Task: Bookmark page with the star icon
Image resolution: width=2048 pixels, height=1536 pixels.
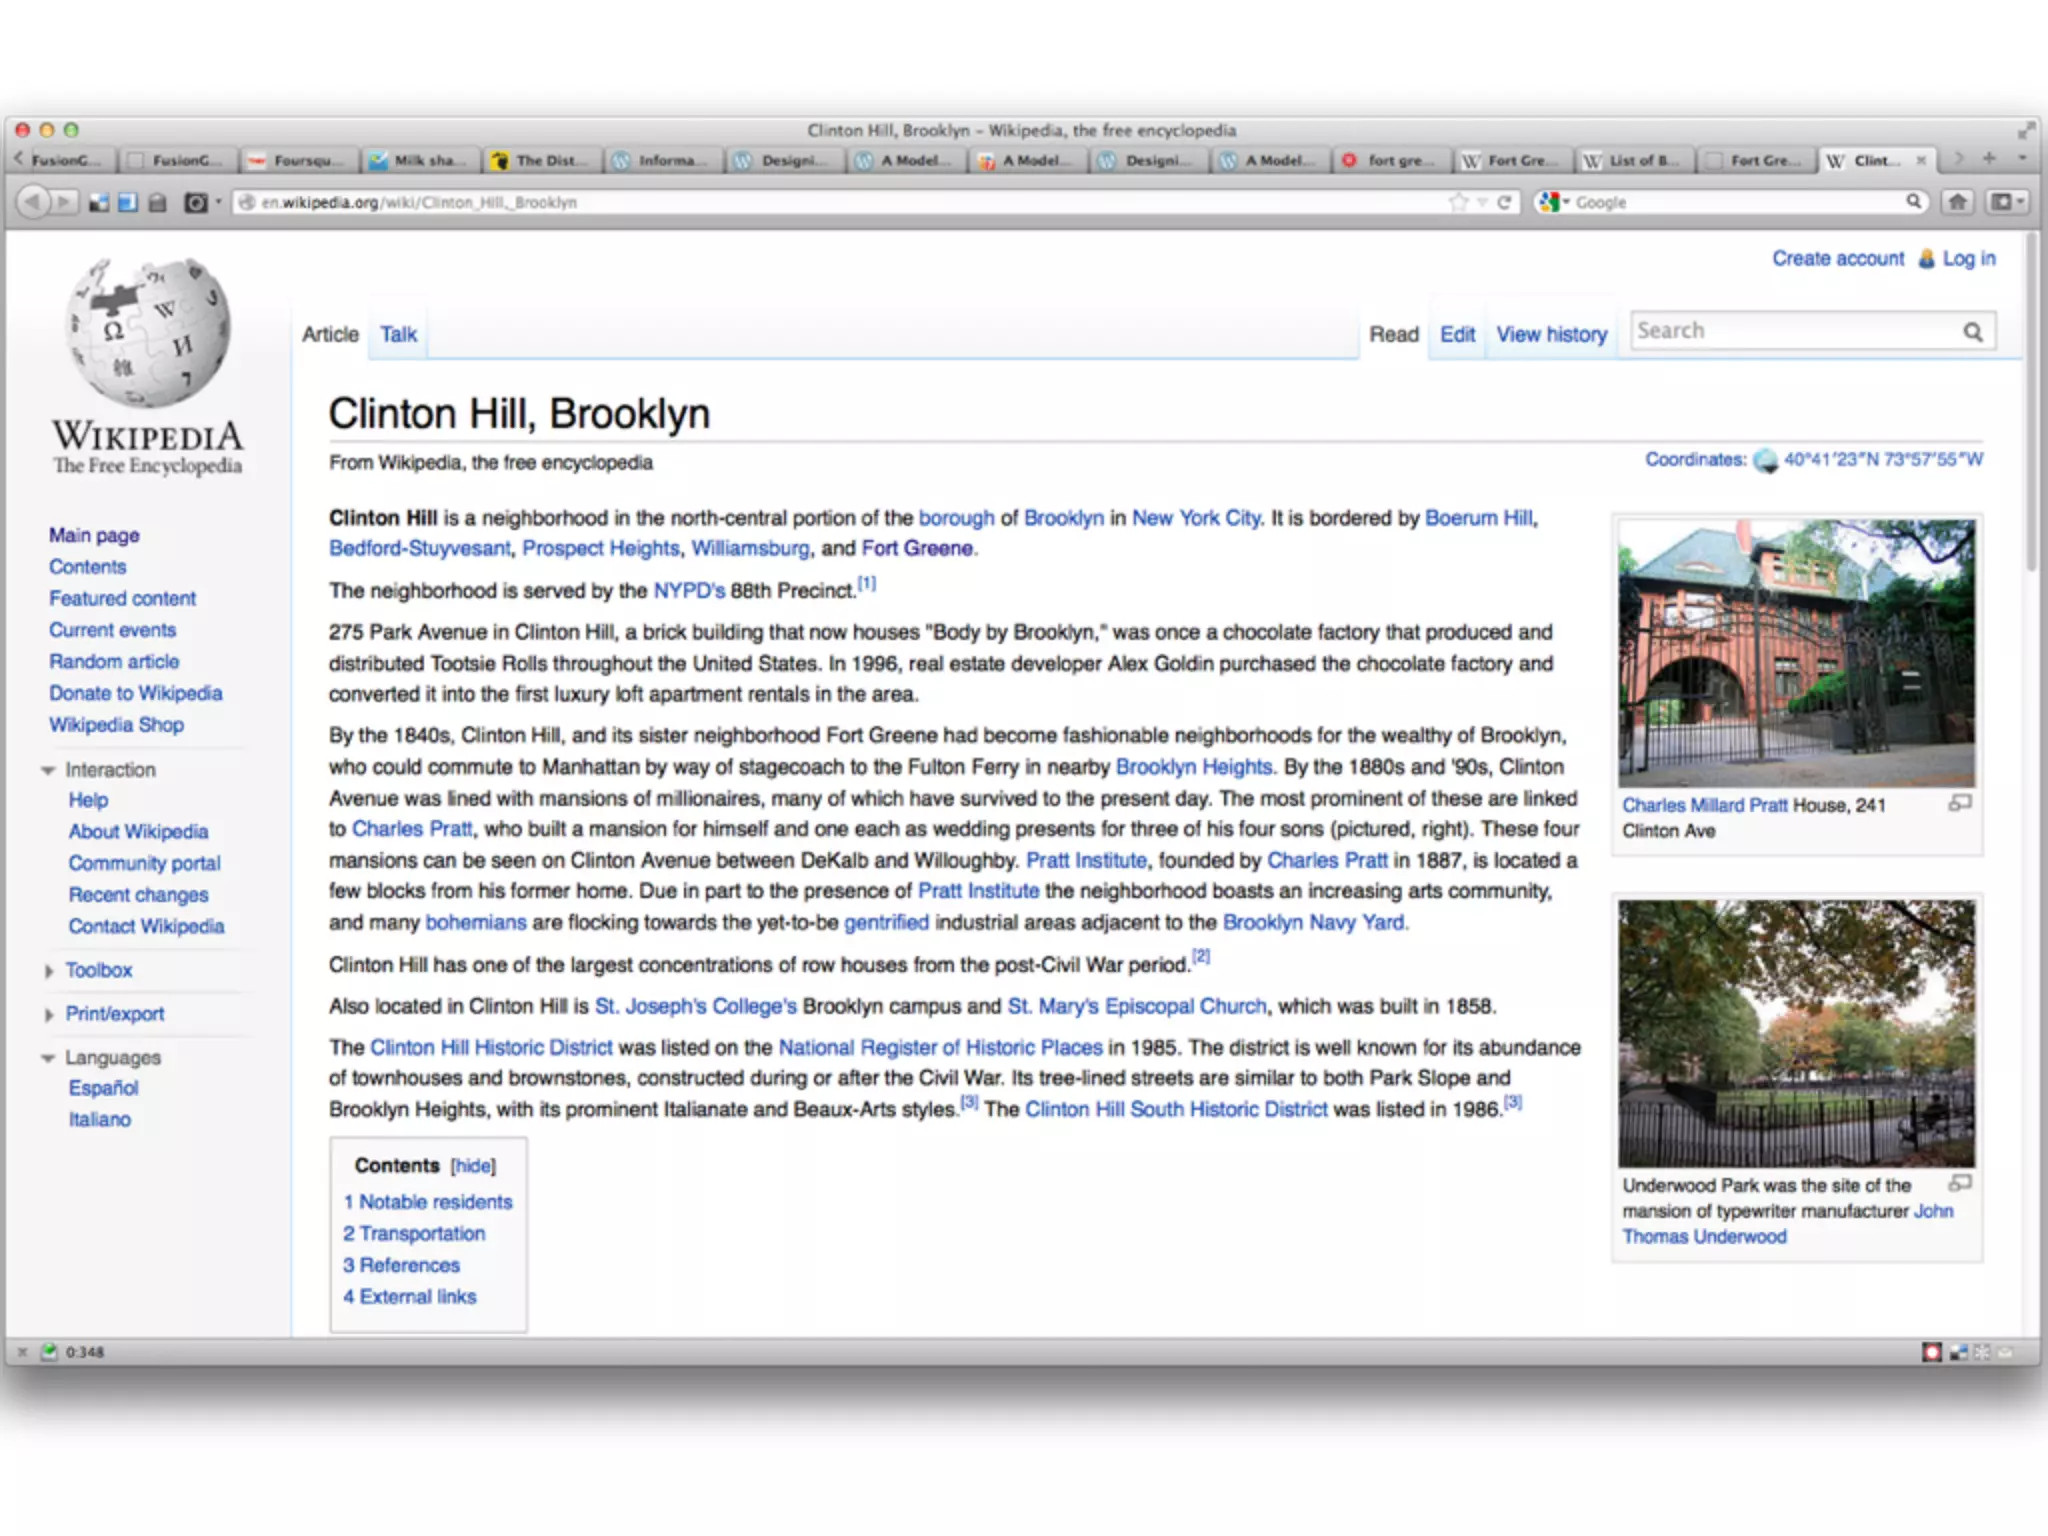Action: [x=1458, y=202]
